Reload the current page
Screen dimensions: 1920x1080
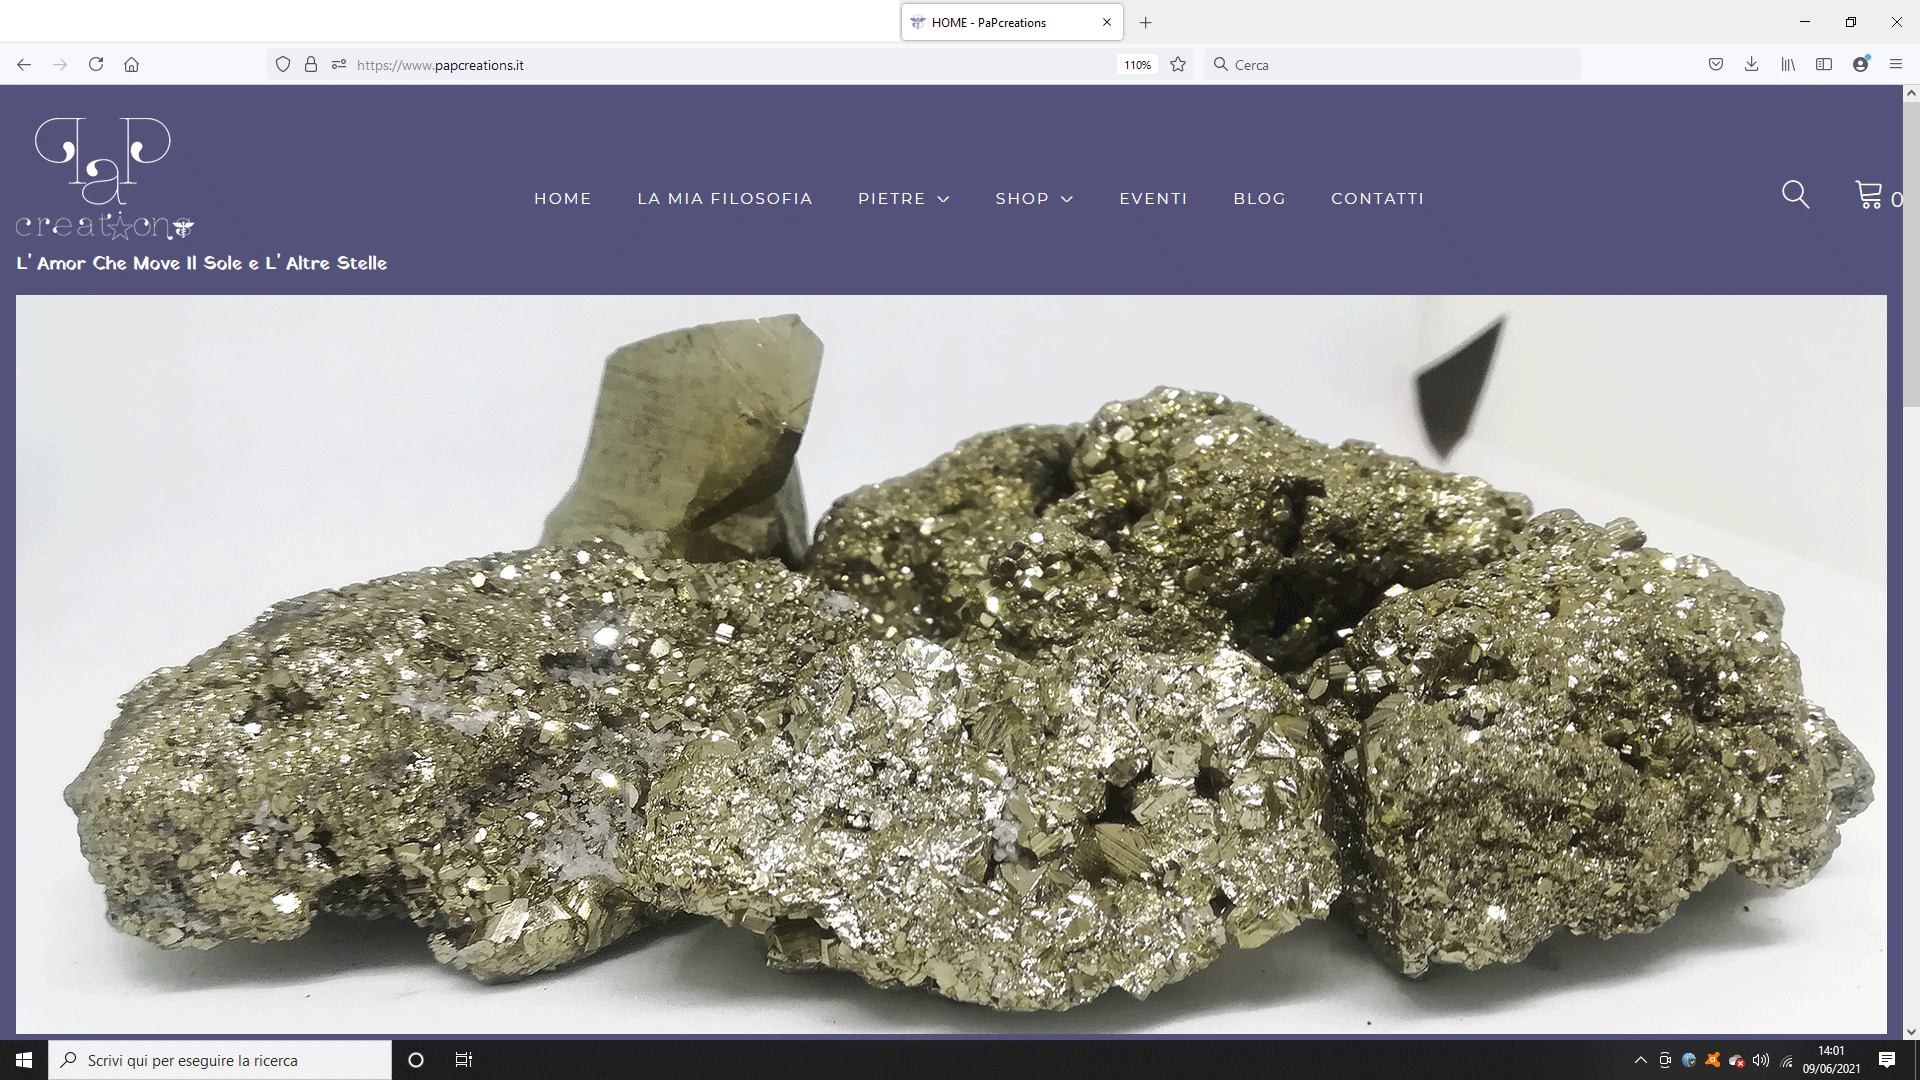pos(96,65)
